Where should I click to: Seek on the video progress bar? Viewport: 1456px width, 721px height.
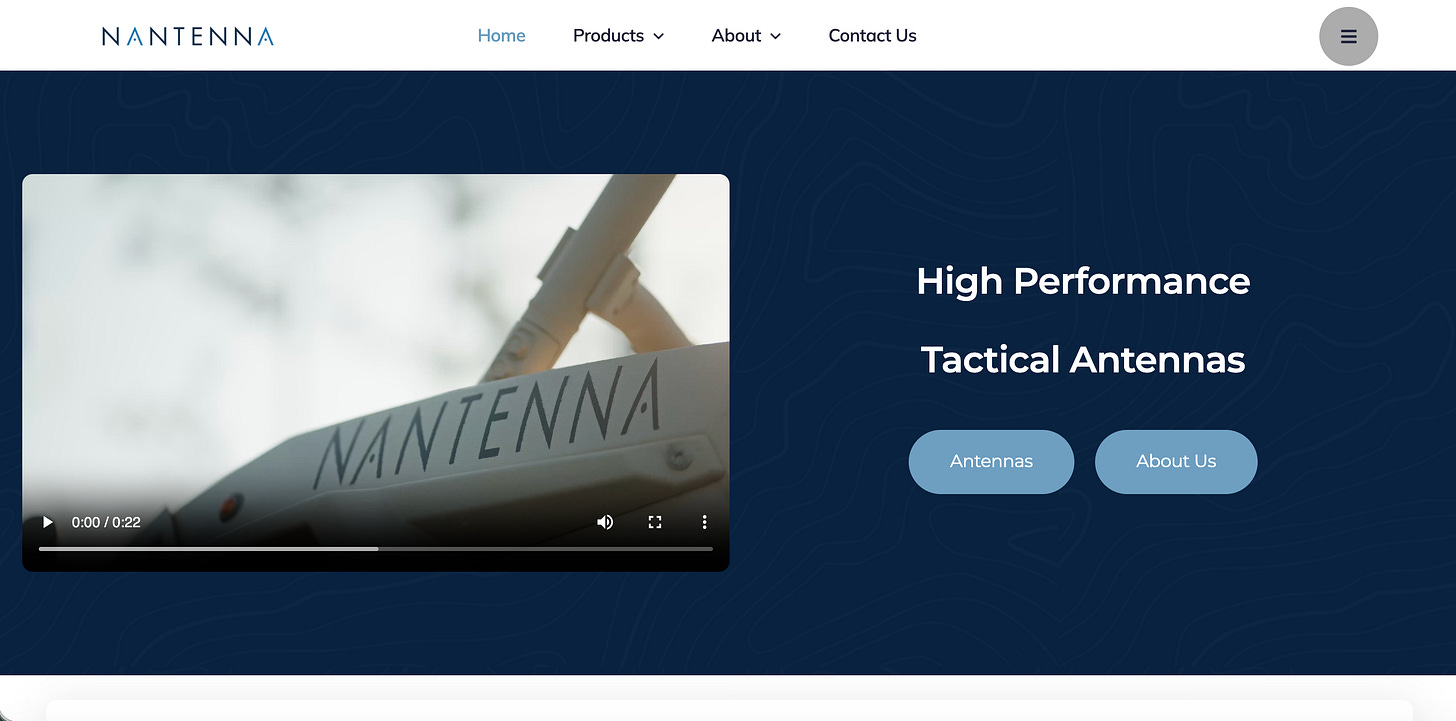[x=376, y=549]
